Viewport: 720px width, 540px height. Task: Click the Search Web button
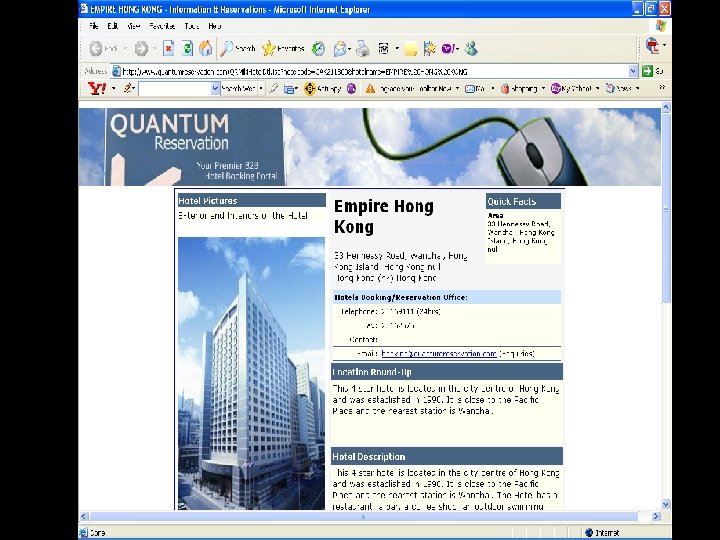[238, 89]
